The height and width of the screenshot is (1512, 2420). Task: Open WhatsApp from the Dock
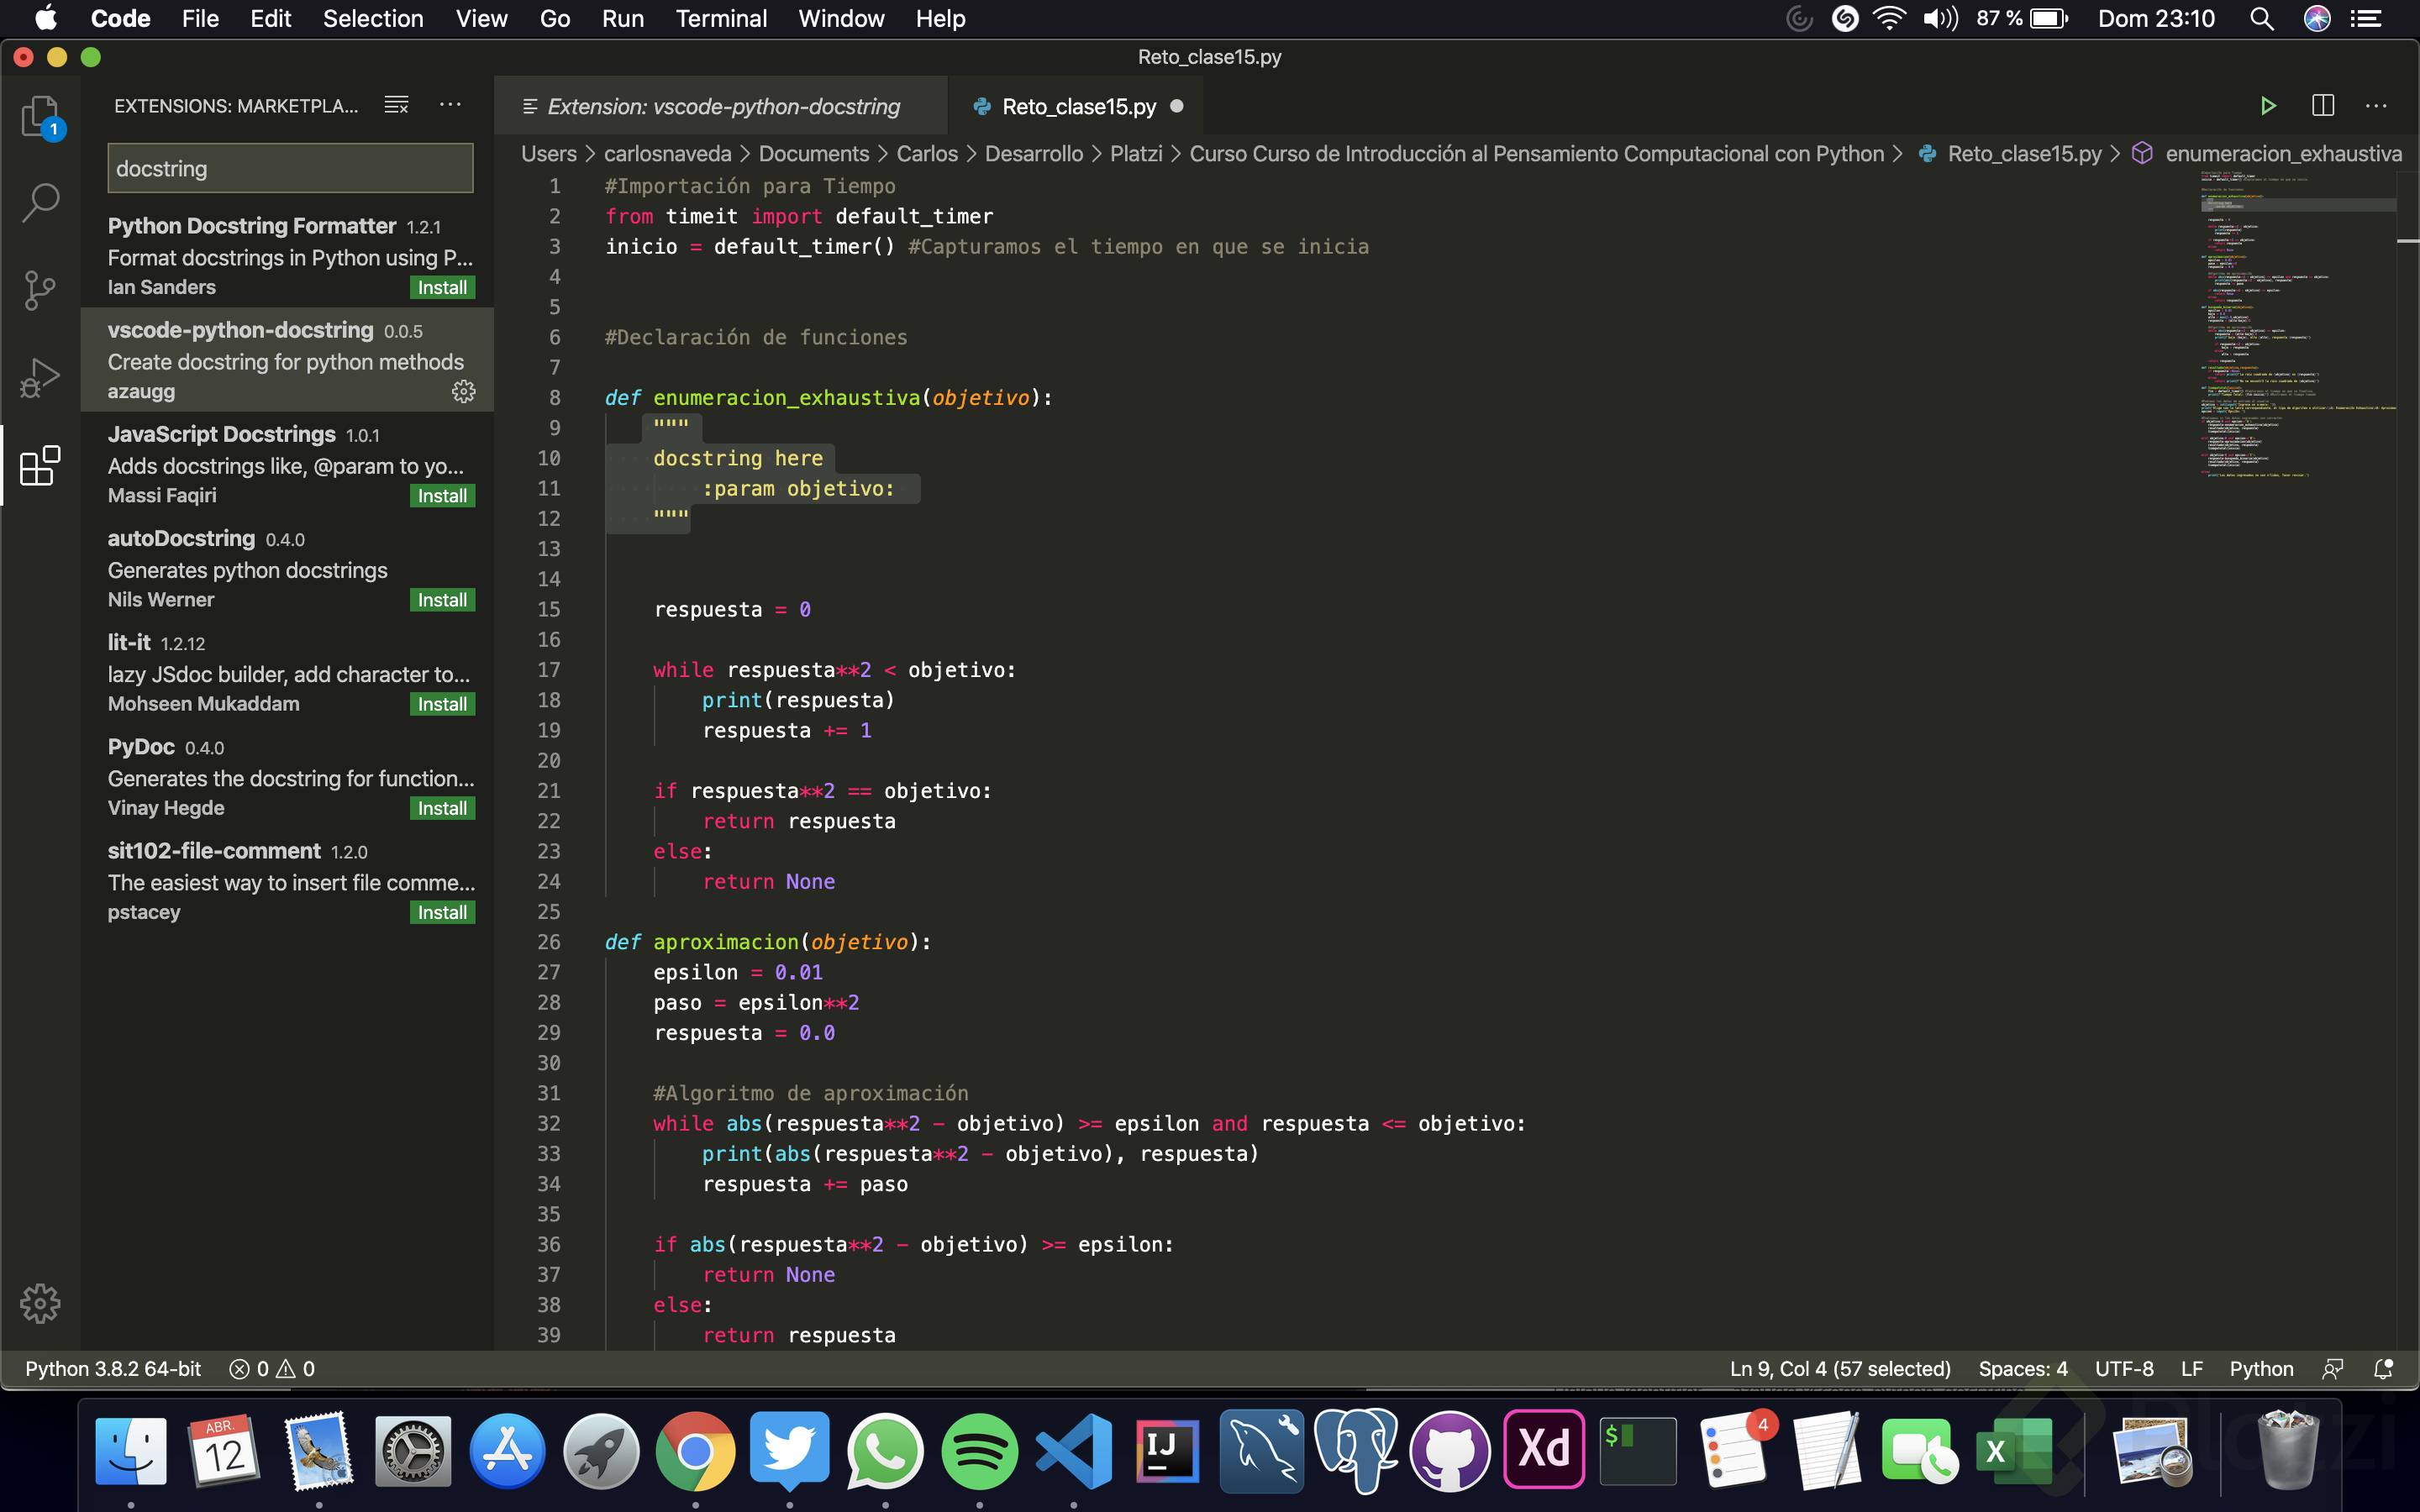[x=884, y=1450]
